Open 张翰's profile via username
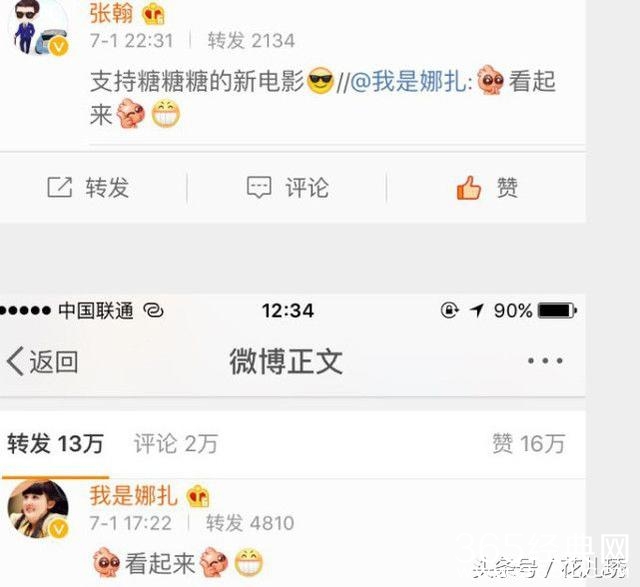This screenshot has height=587, width=640. (111, 13)
